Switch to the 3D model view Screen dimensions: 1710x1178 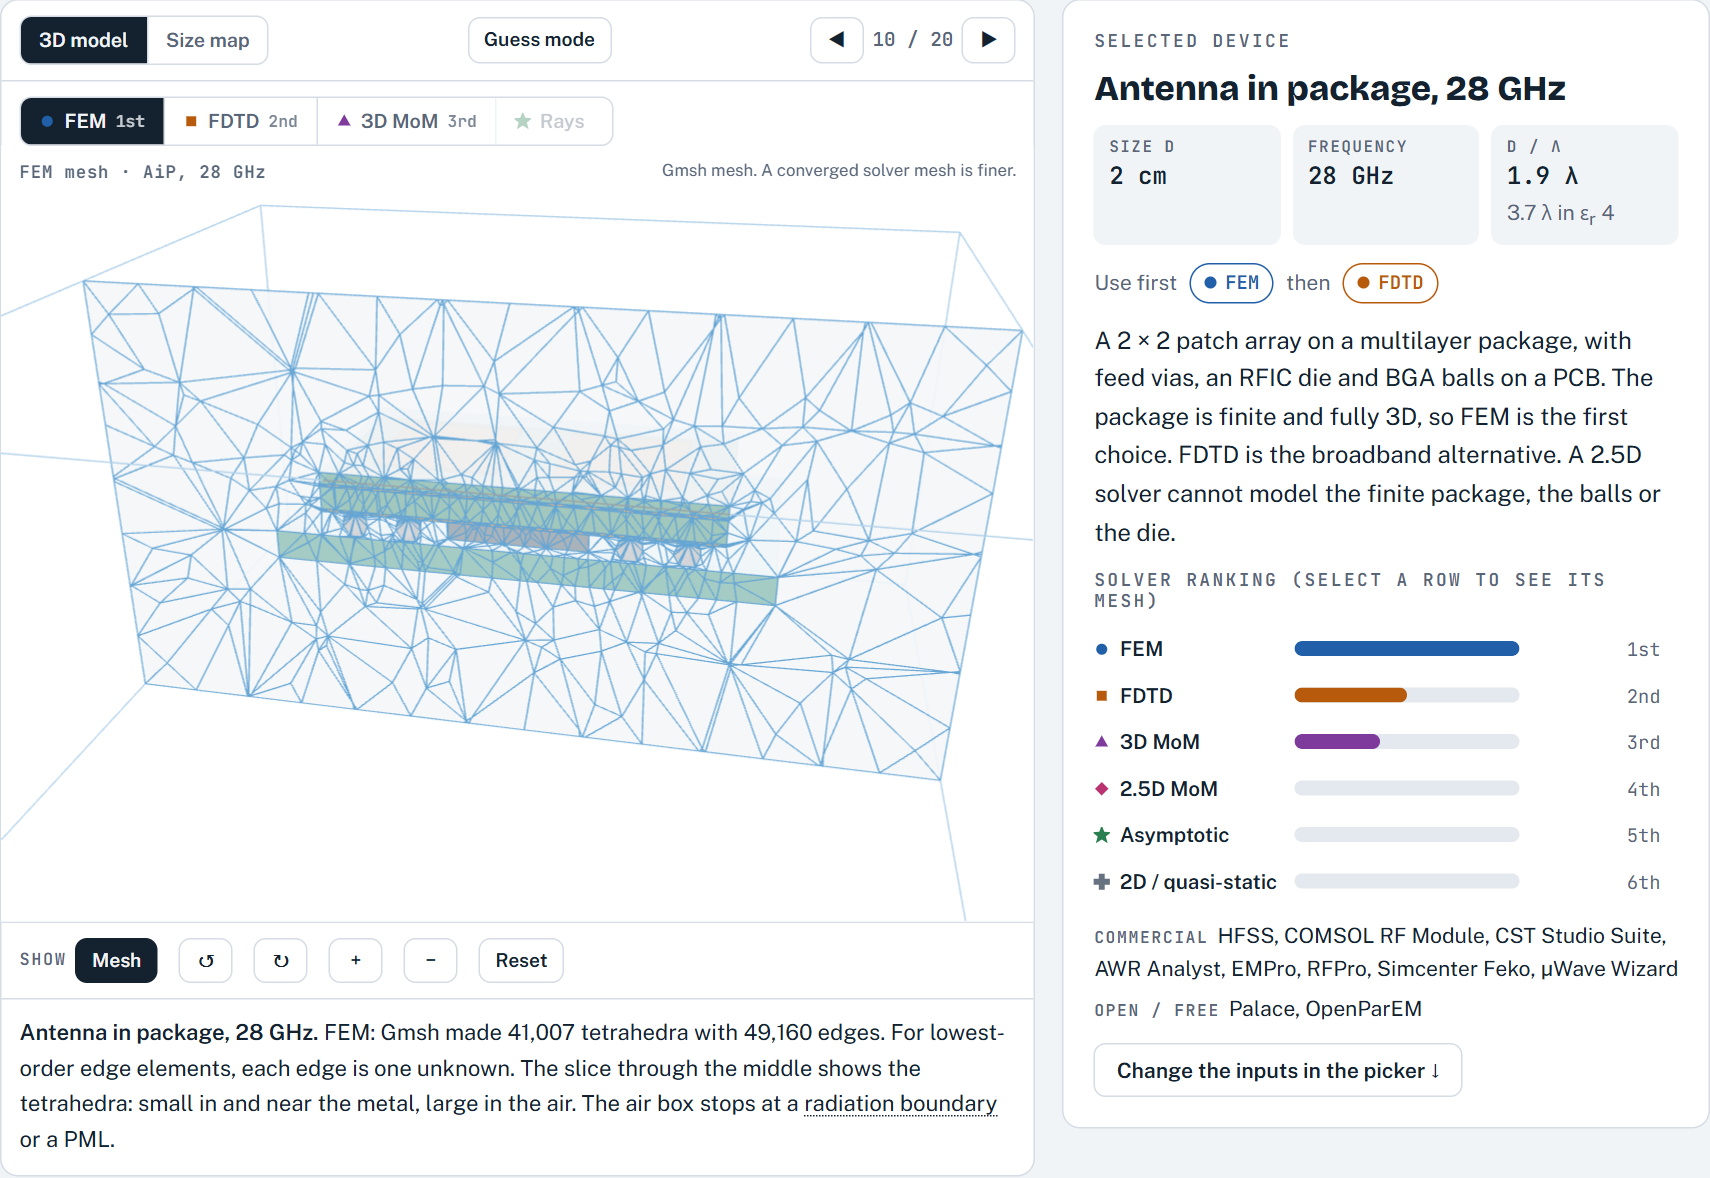pyautogui.click(x=84, y=40)
